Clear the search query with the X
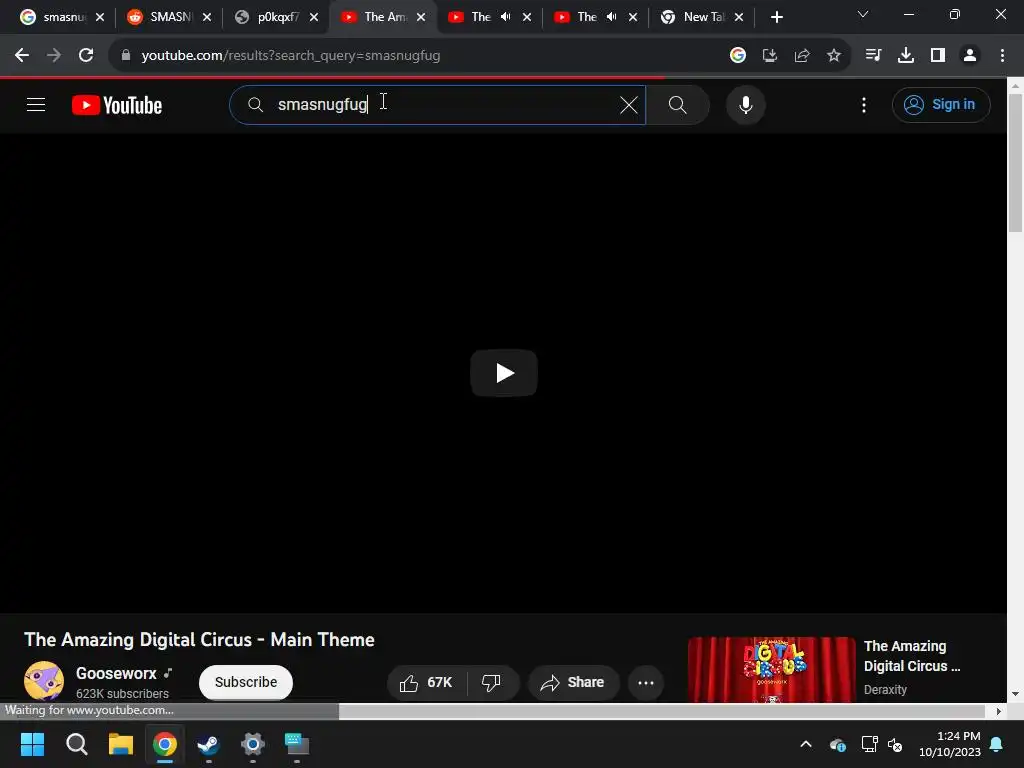 click(x=628, y=104)
